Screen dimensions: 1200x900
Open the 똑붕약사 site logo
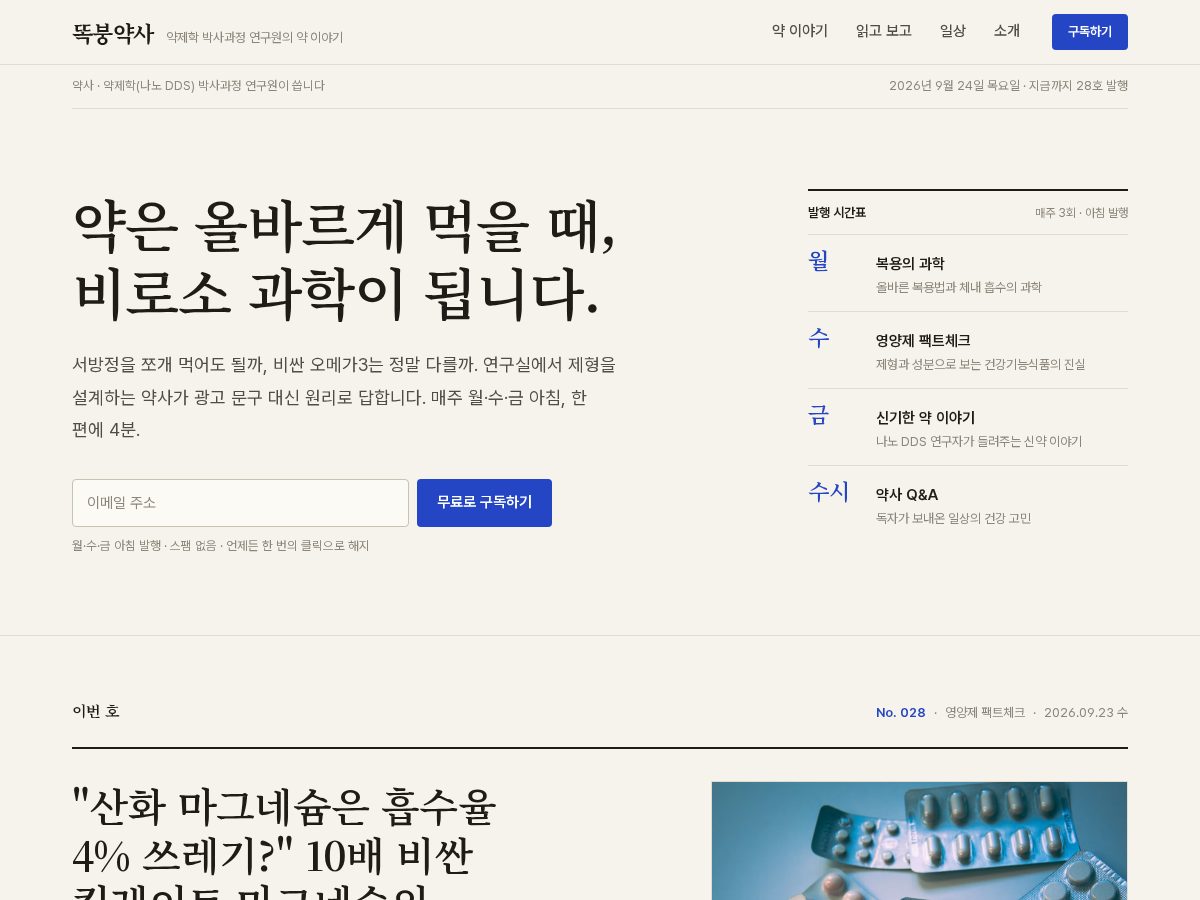(x=113, y=34)
